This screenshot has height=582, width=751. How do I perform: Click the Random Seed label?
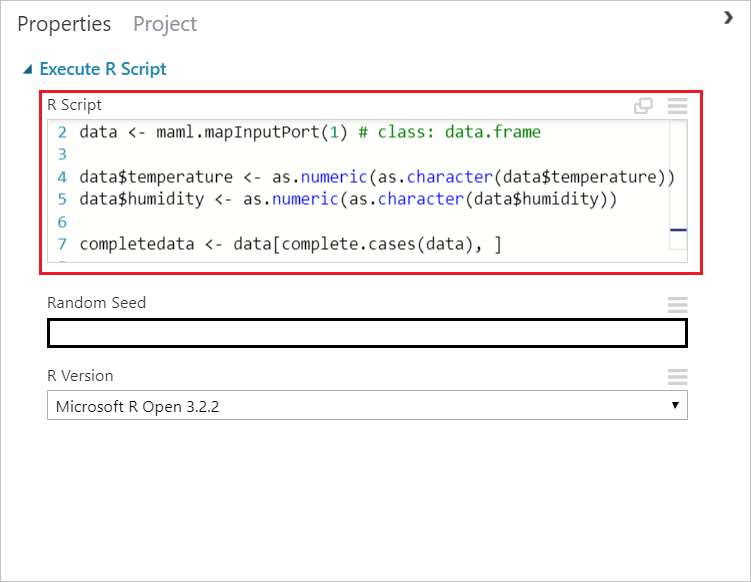[96, 303]
